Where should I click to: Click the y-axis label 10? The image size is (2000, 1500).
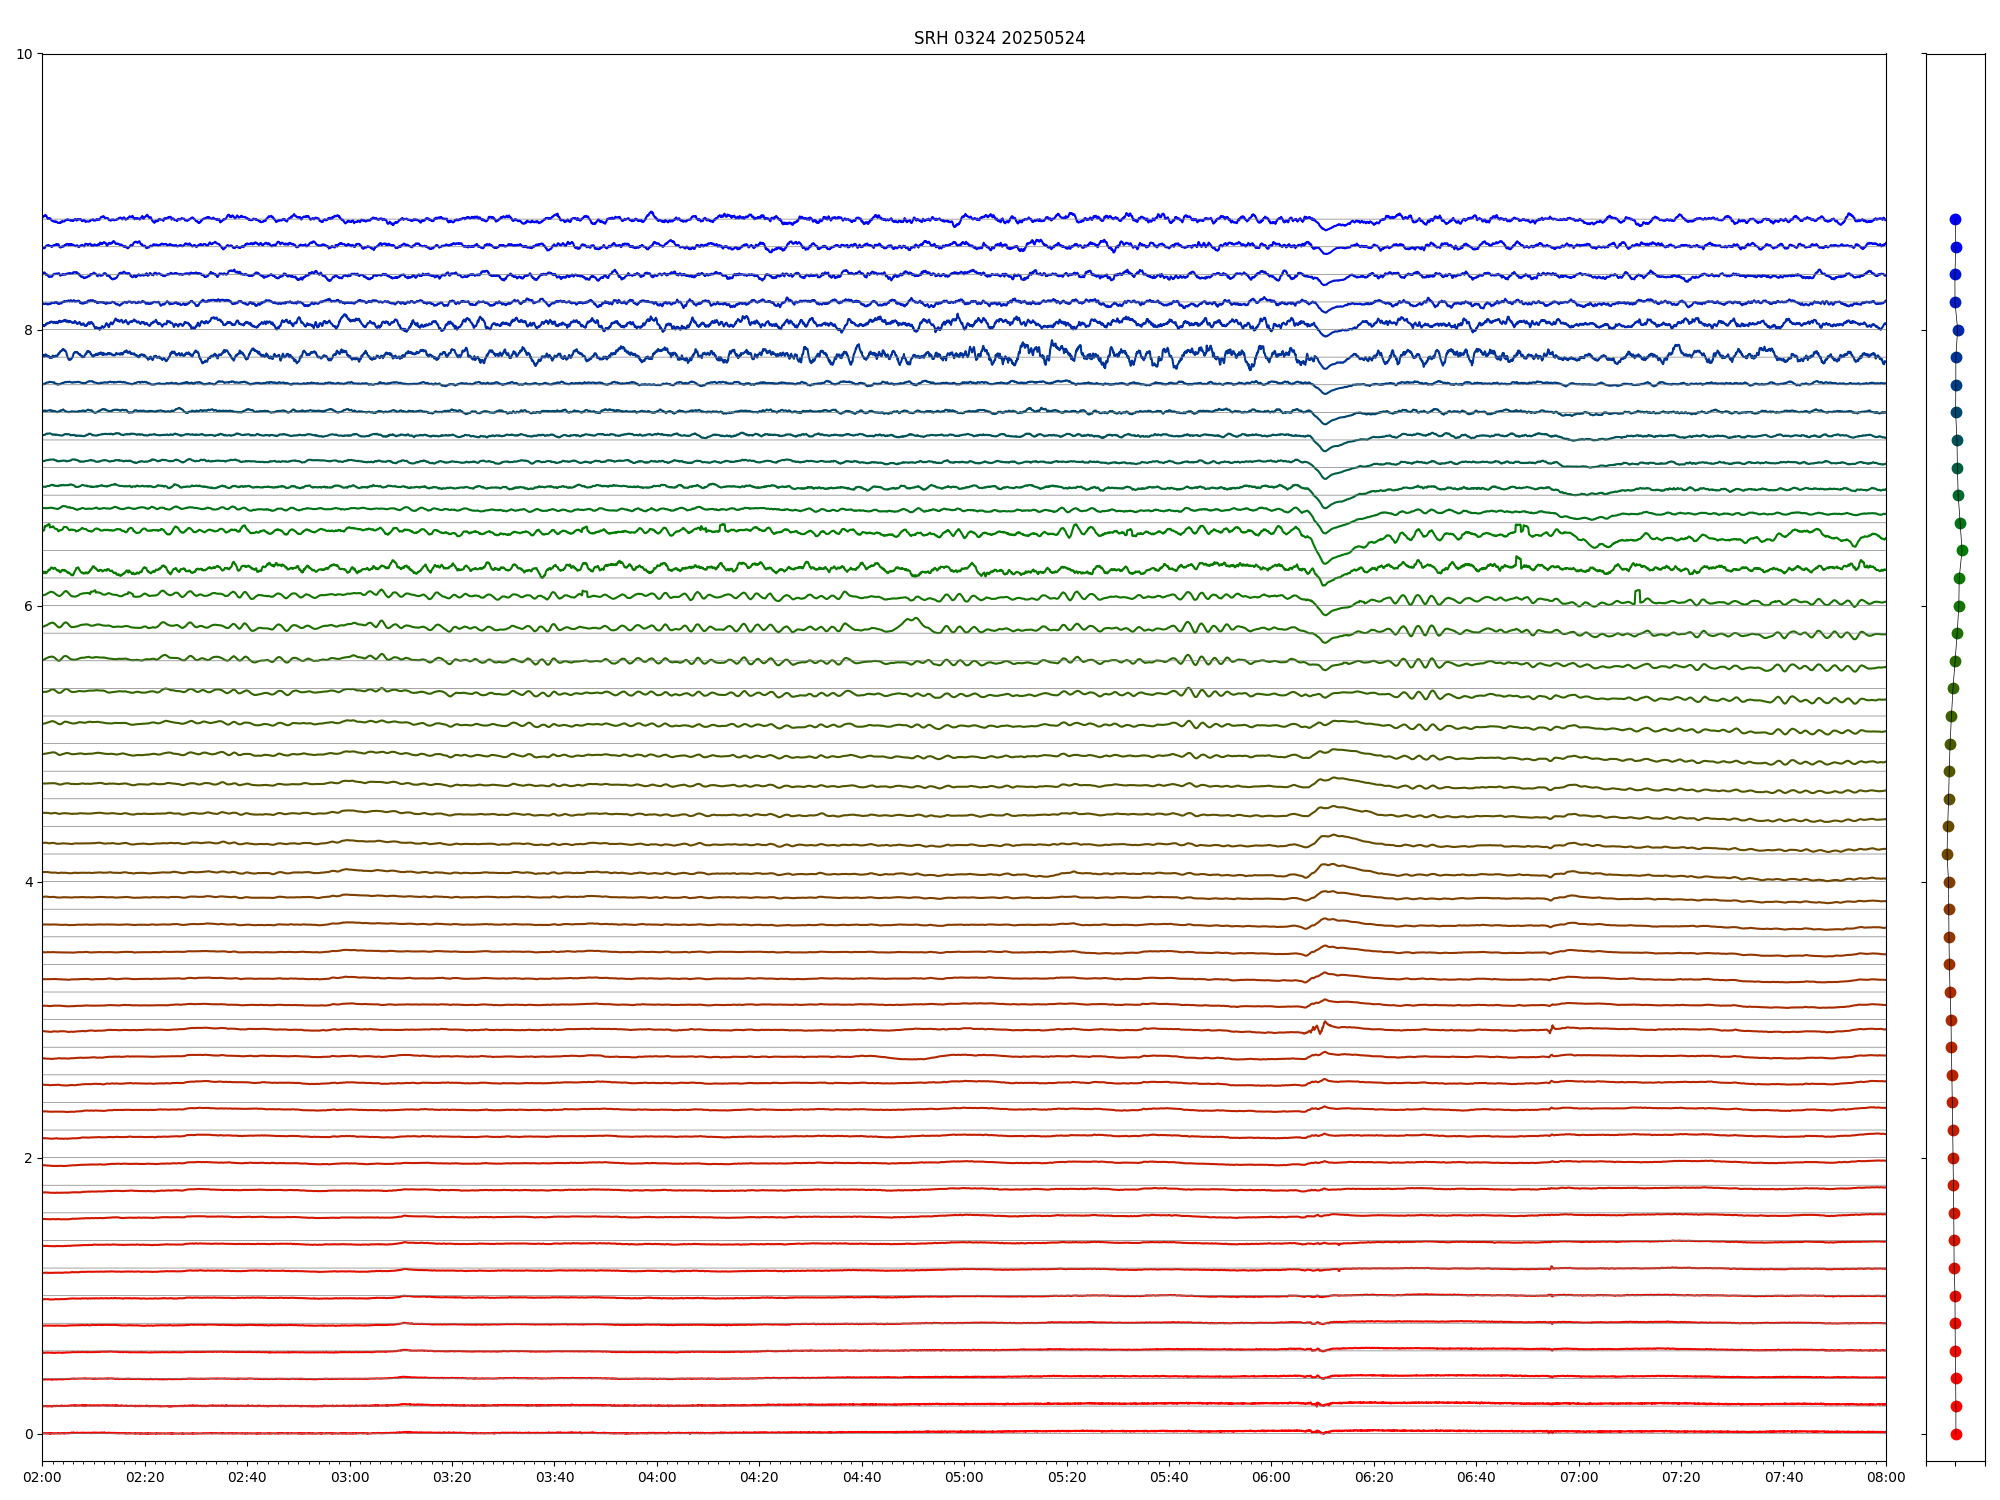pyautogui.click(x=24, y=54)
